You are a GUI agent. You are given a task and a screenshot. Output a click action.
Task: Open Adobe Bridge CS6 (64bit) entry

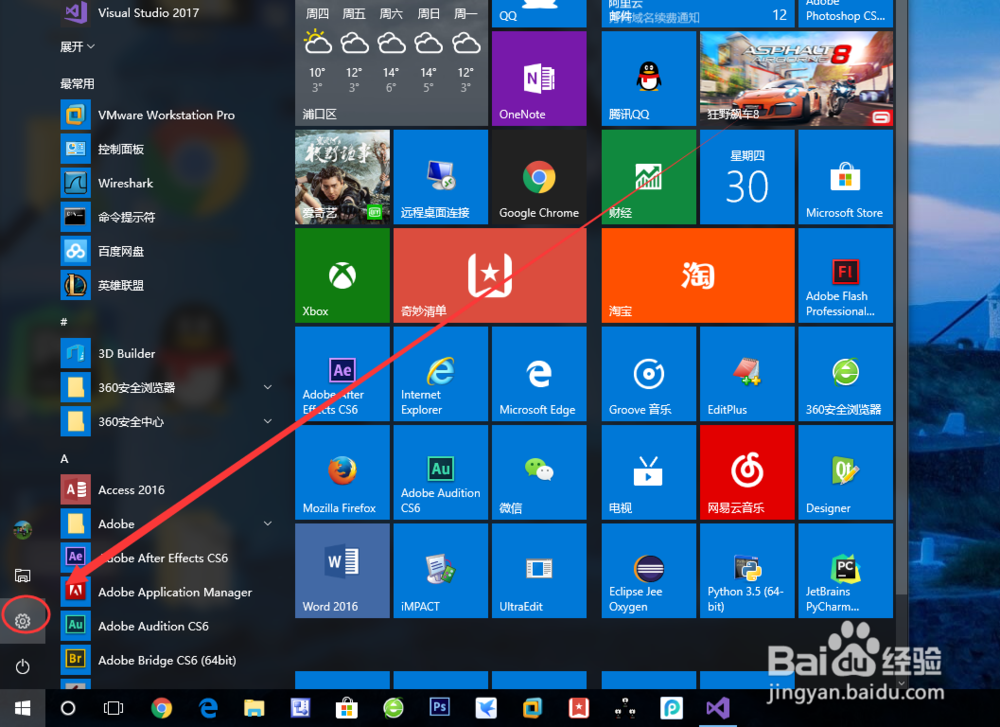(168, 660)
